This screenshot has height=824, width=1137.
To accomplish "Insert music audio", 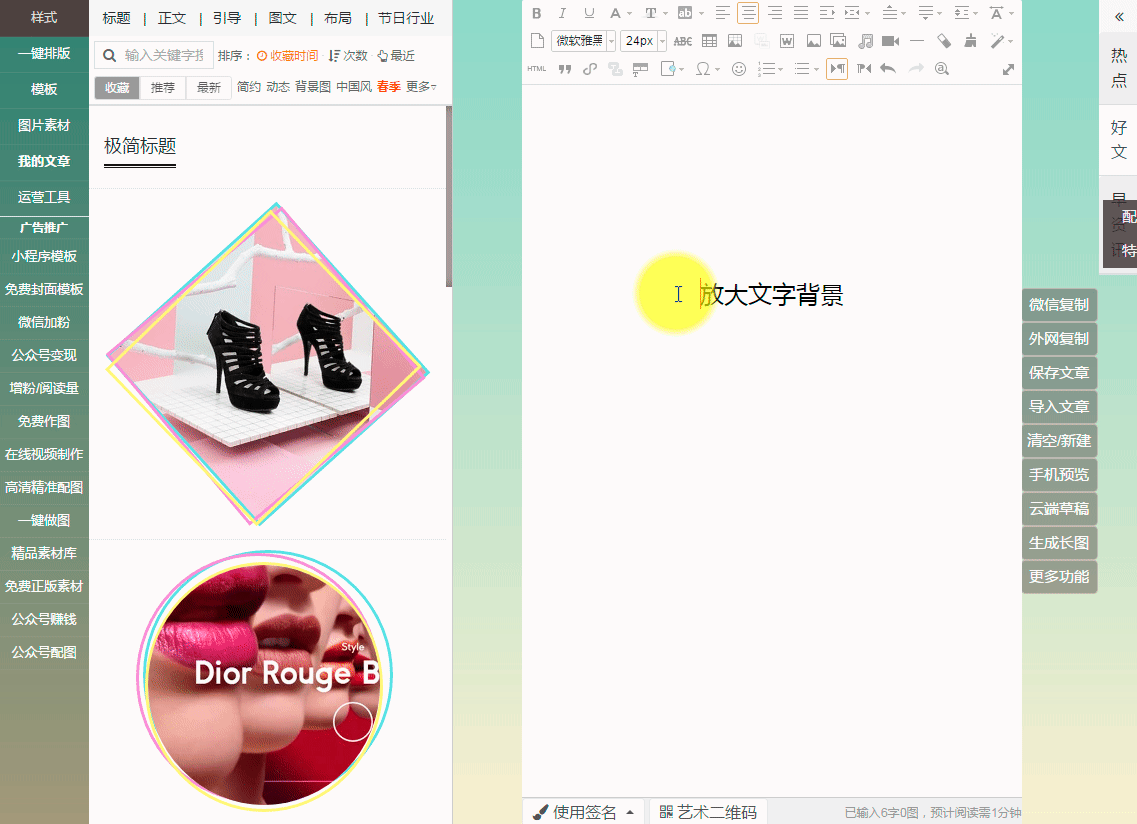I will click(x=865, y=41).
